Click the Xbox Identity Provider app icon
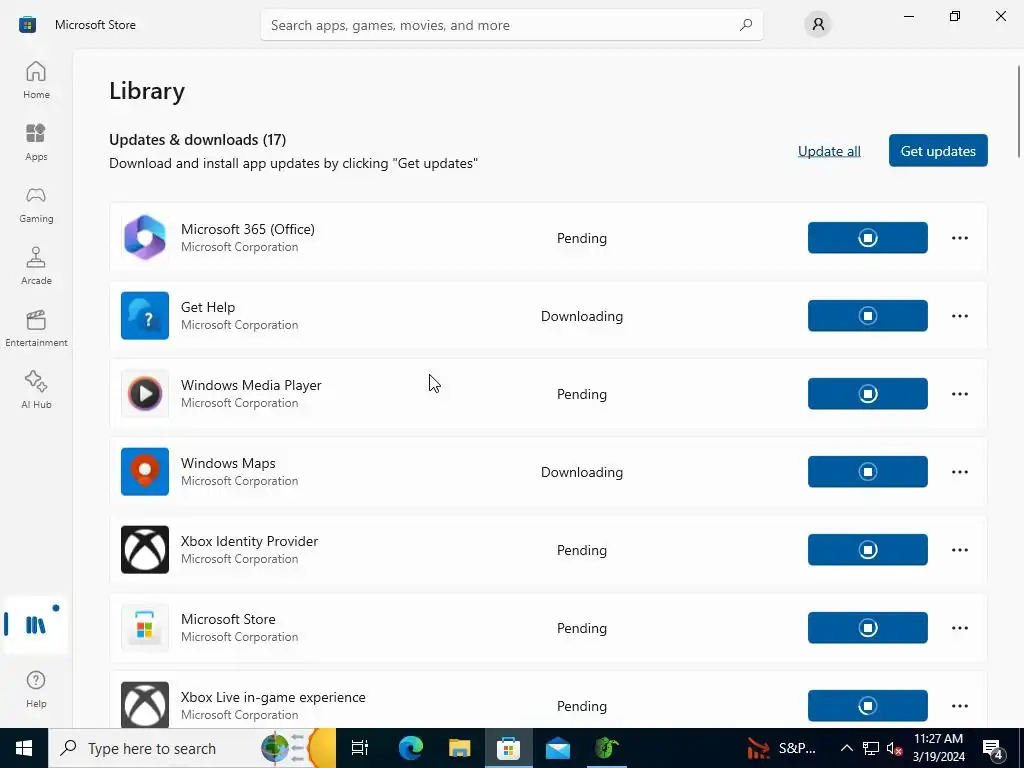This screenshot has height=768, width=1024. coord(145,550)
